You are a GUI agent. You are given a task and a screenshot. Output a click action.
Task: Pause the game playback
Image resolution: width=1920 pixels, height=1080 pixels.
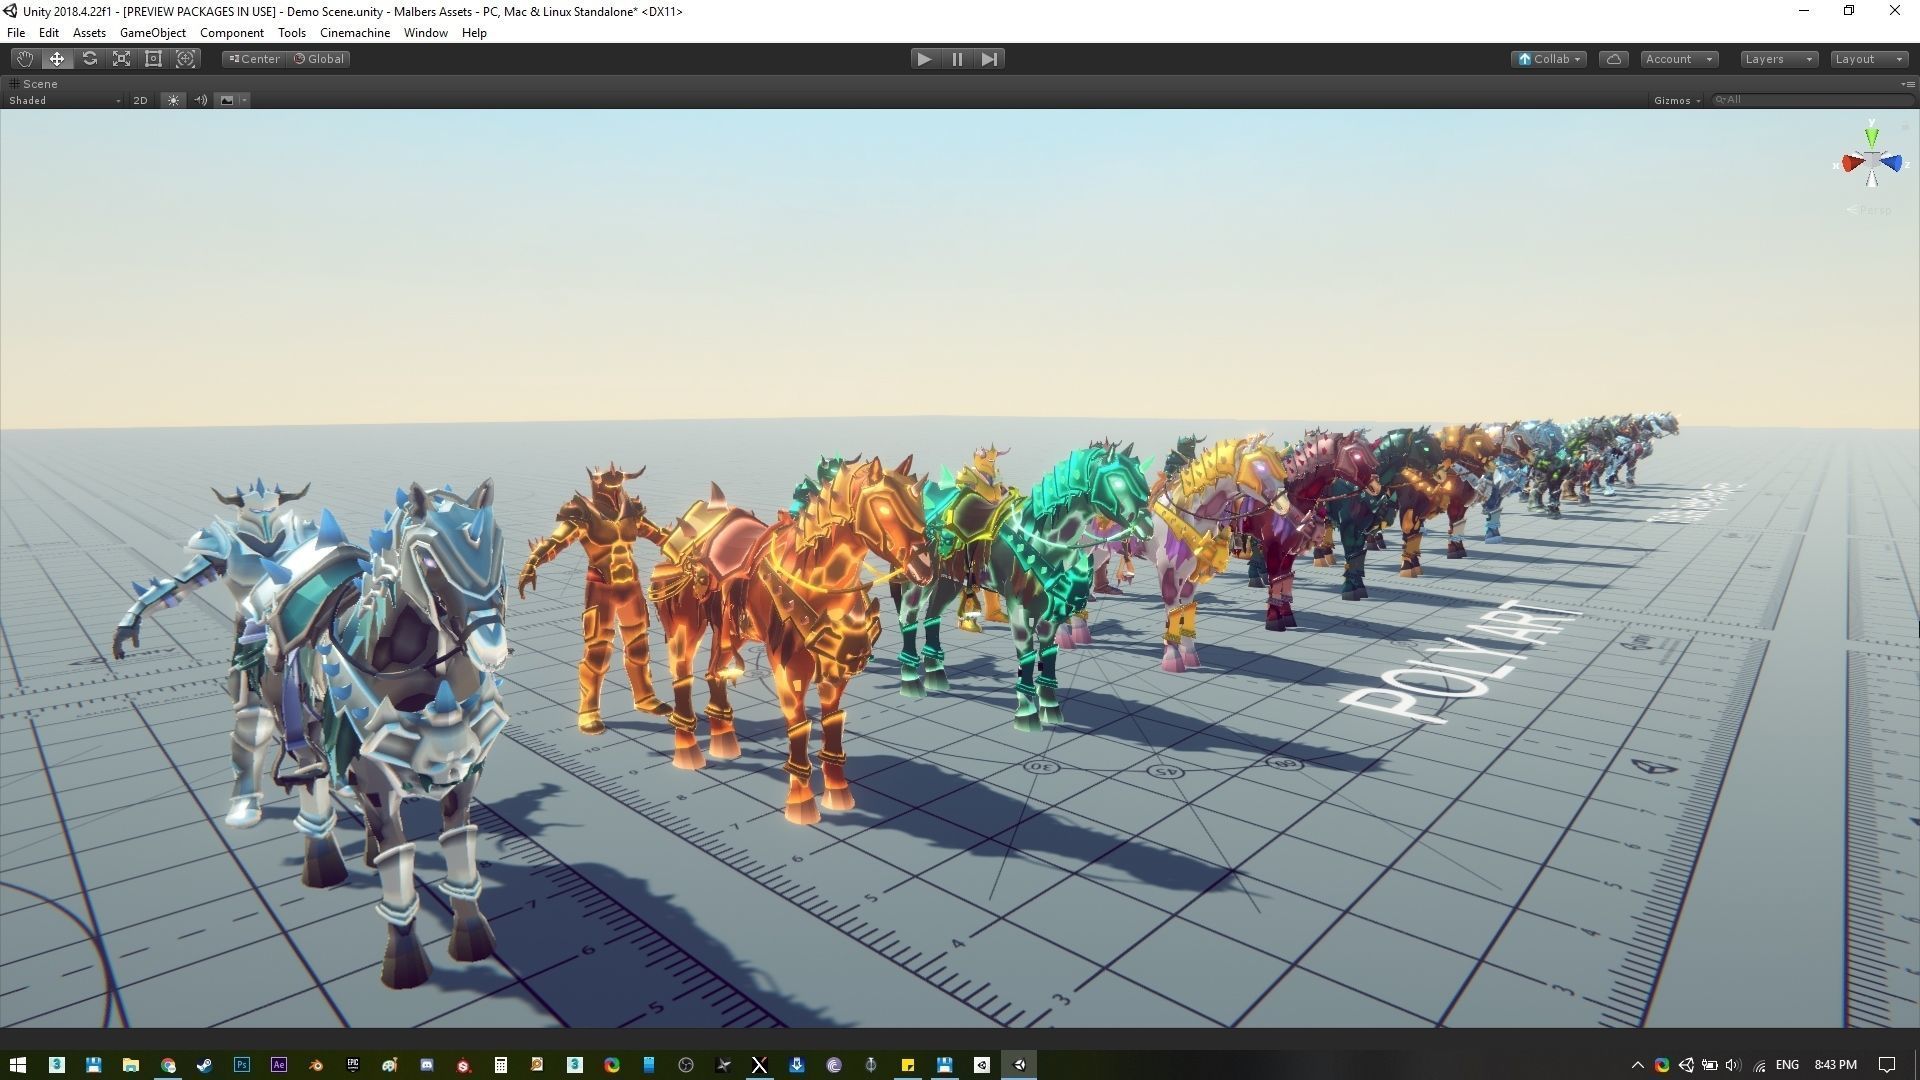point(957,59)
